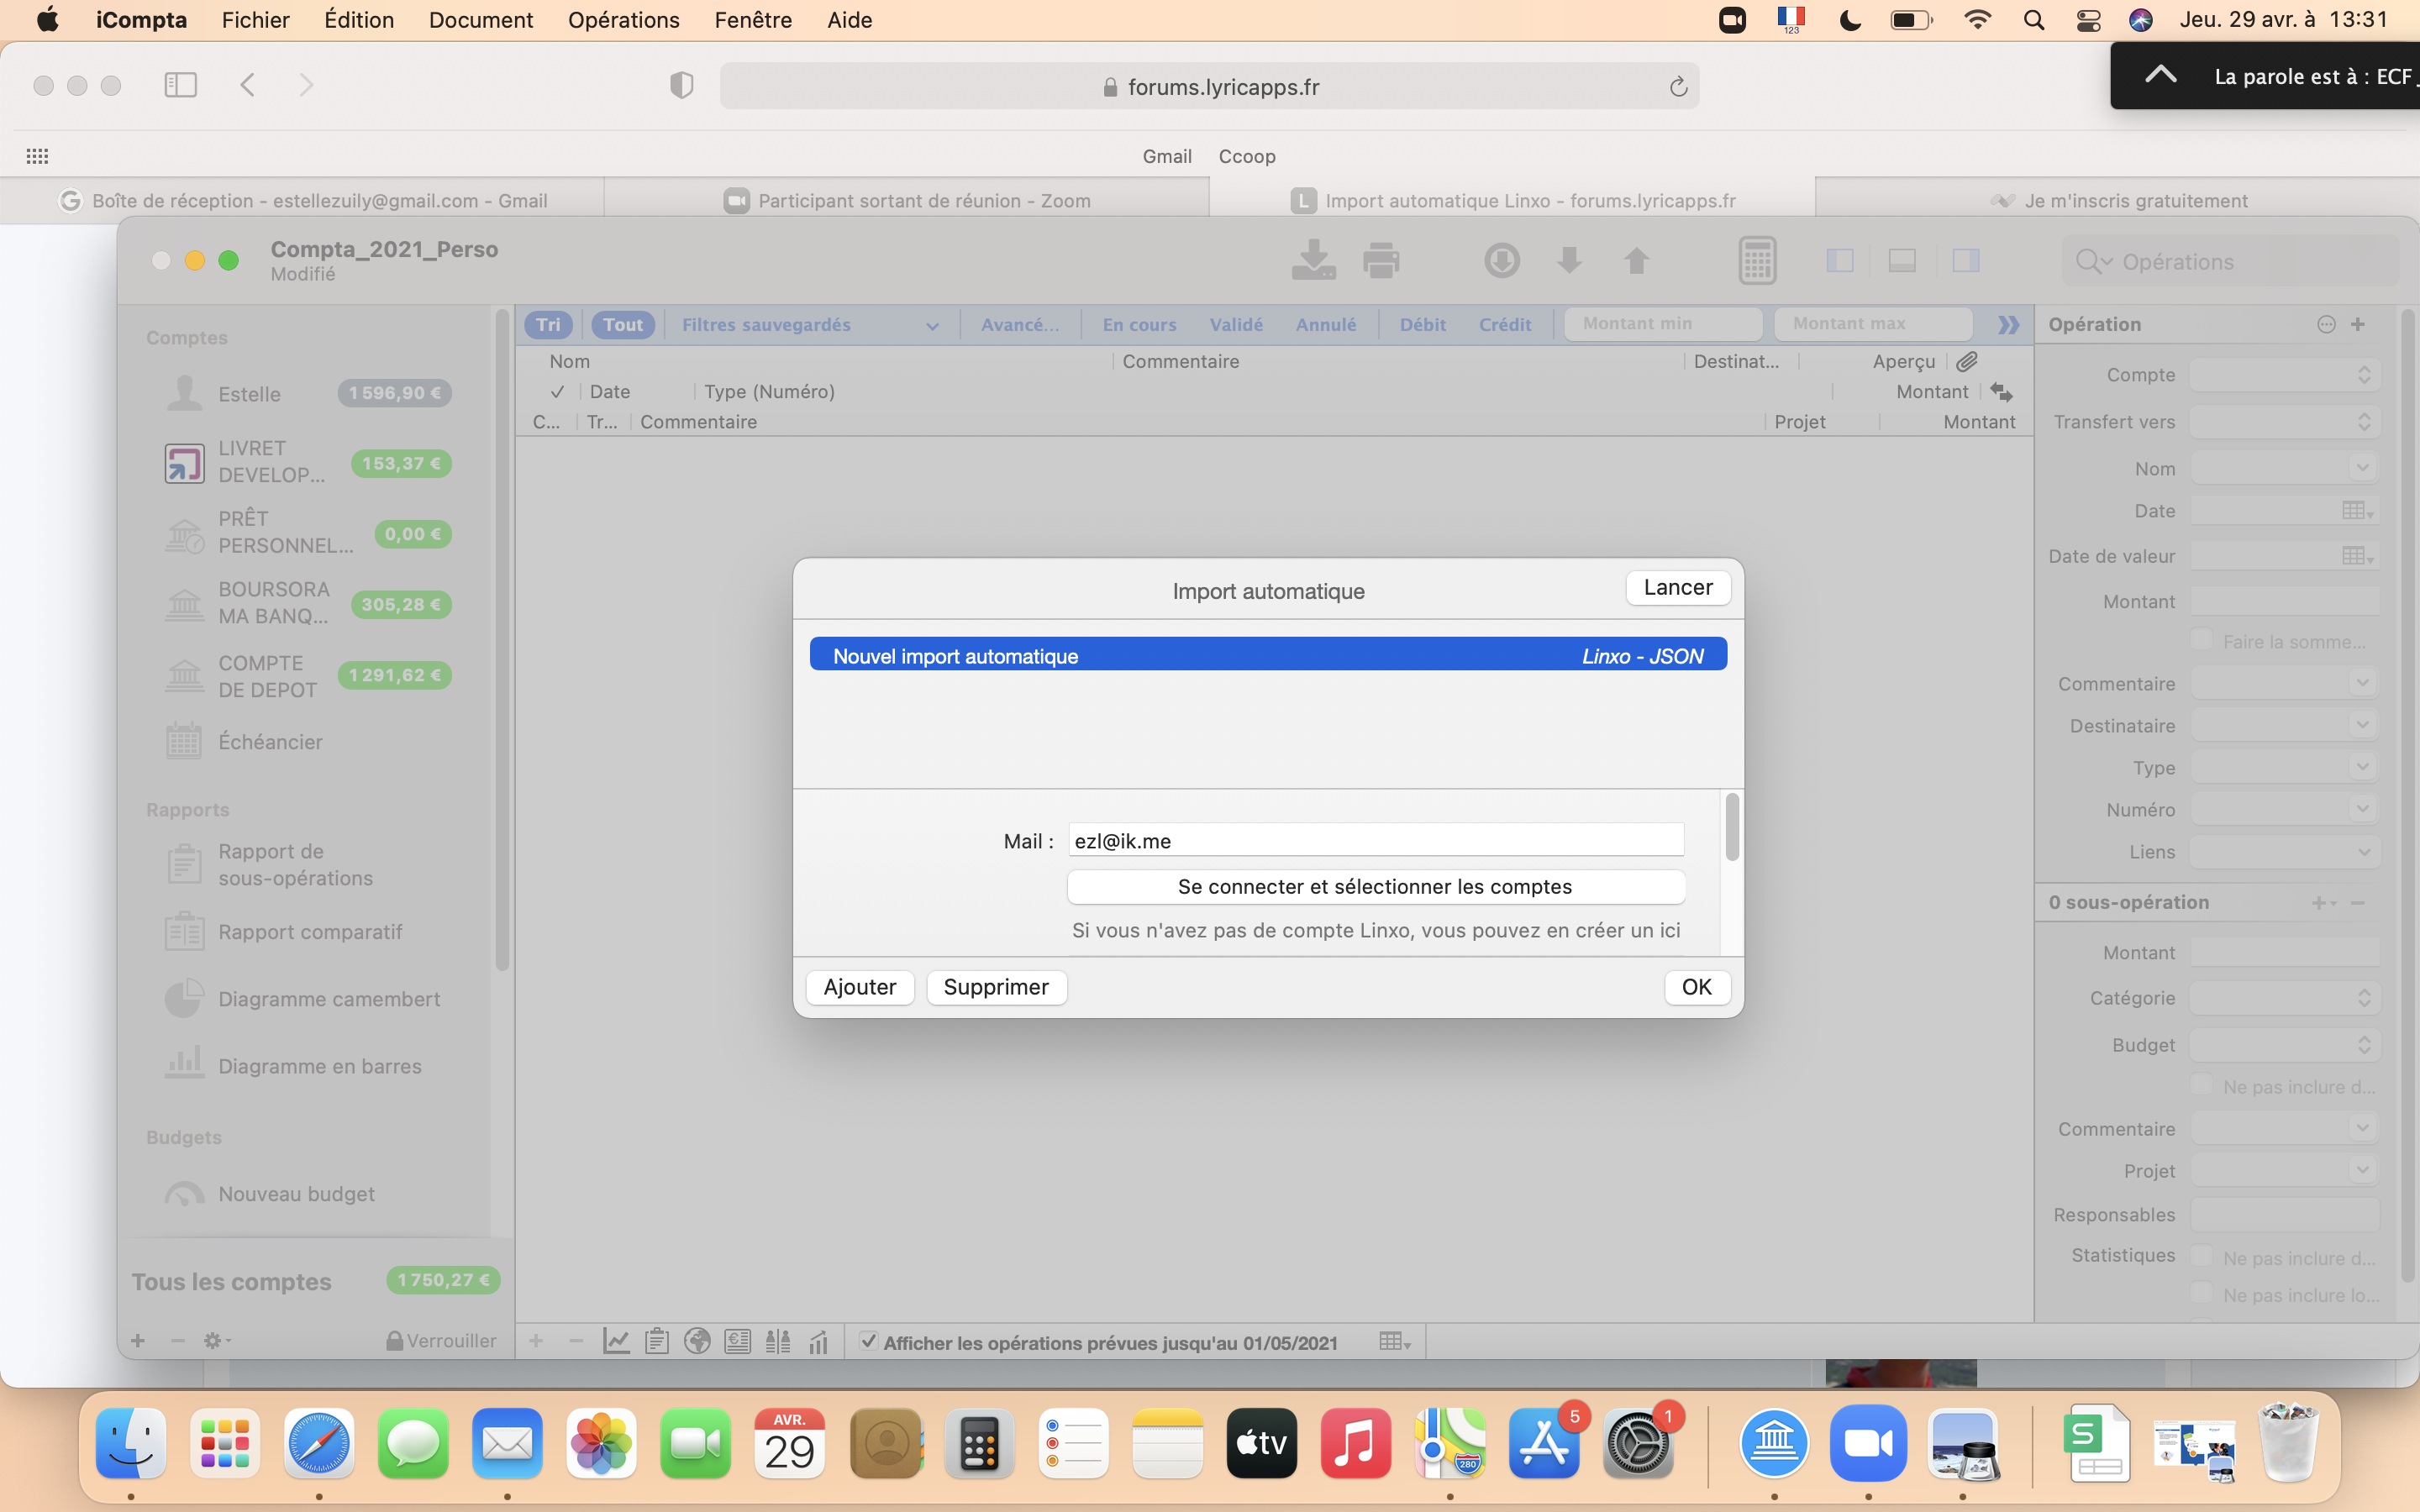Click the Mail input field
This screenshot has height=1512, width=2420.
click(x=1375, y=840)
